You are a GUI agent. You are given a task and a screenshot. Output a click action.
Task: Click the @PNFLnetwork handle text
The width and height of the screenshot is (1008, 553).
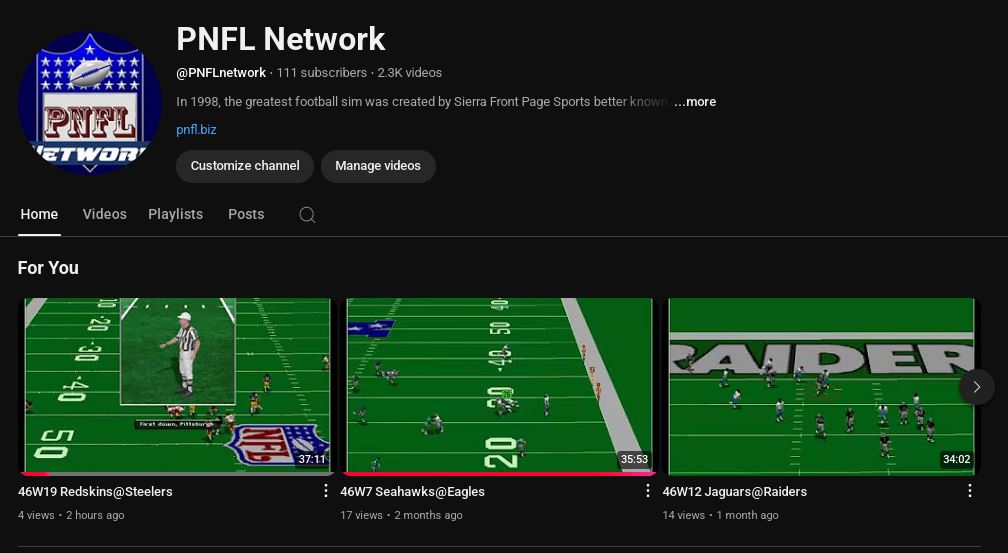tap(221, 73)
